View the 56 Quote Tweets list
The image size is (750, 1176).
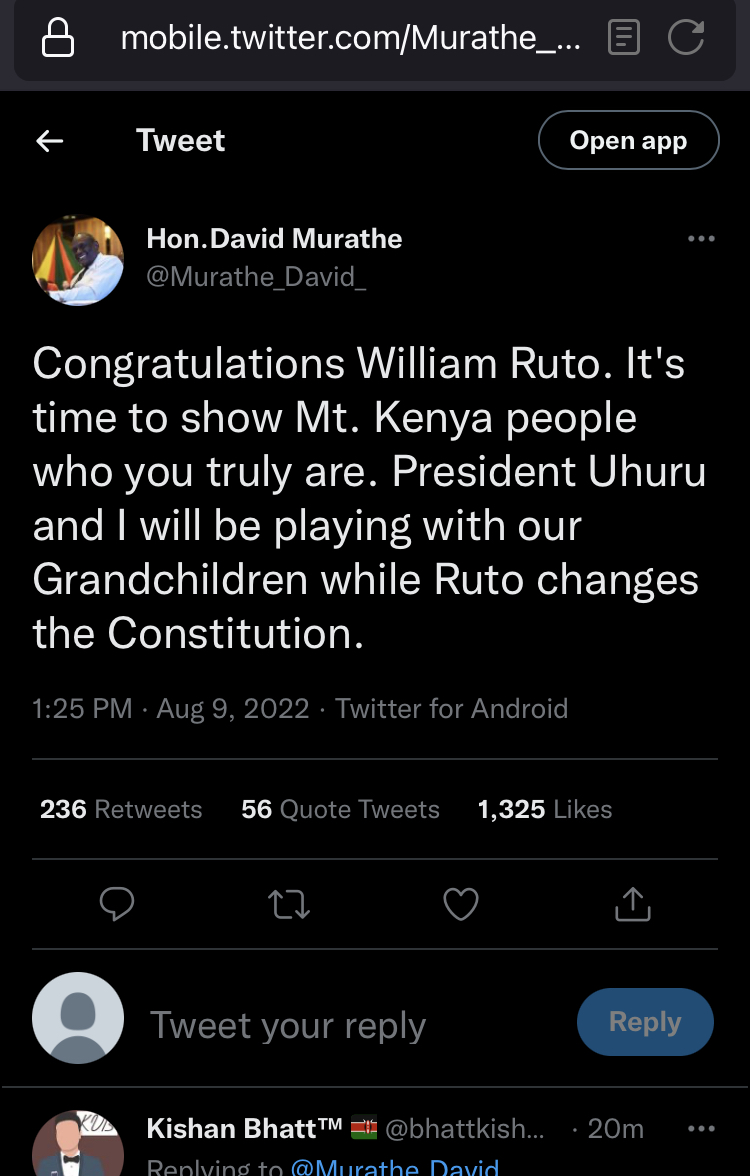[340, 809]
